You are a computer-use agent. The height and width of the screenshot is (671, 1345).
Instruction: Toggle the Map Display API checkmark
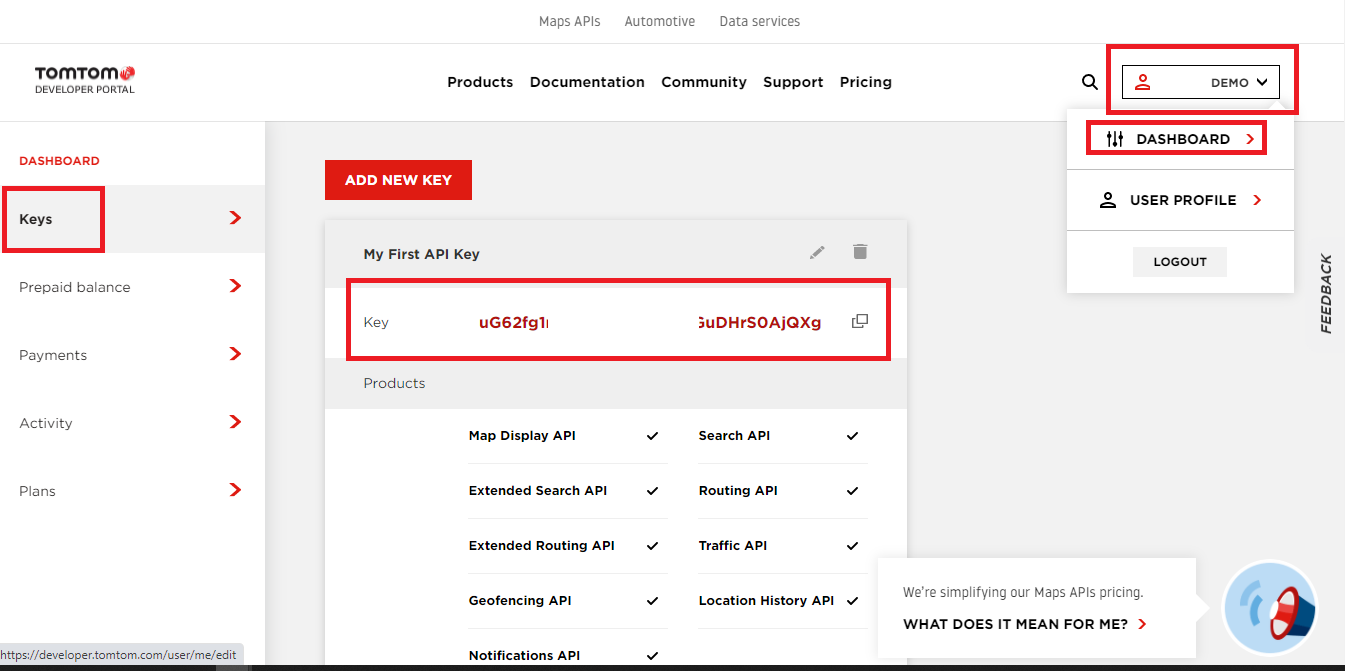pos(653,436)
